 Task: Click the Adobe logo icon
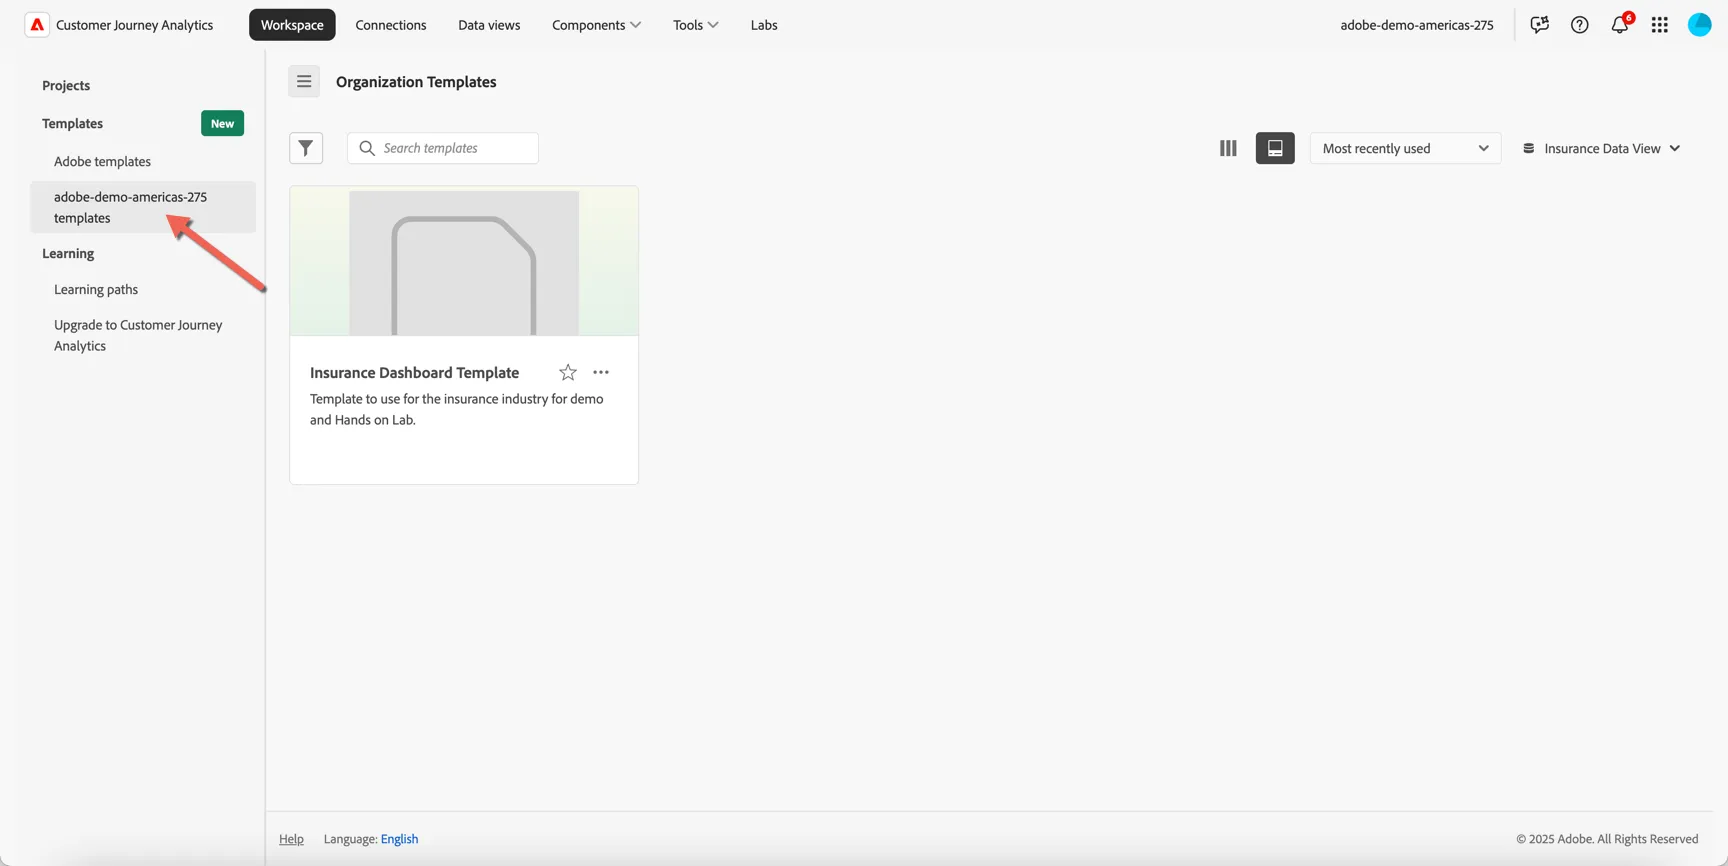tap(37, 25)
